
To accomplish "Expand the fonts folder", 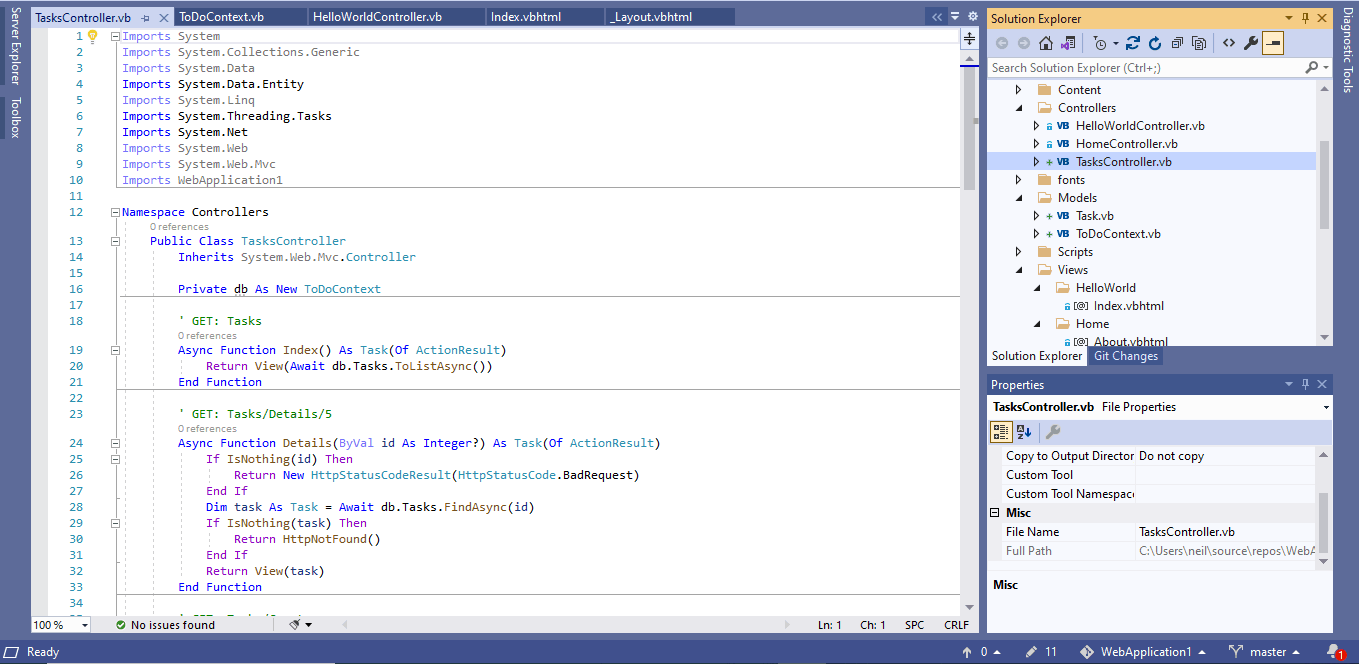I will [x=1018, y=179].
